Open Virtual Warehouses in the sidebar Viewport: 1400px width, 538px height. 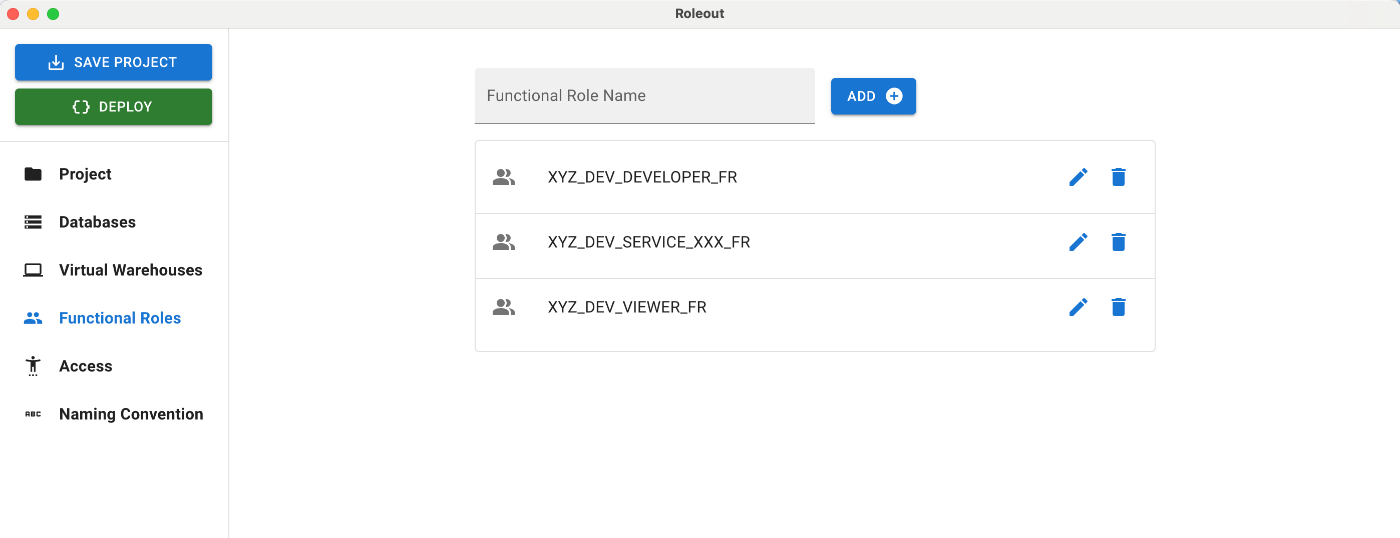(130, 270)
